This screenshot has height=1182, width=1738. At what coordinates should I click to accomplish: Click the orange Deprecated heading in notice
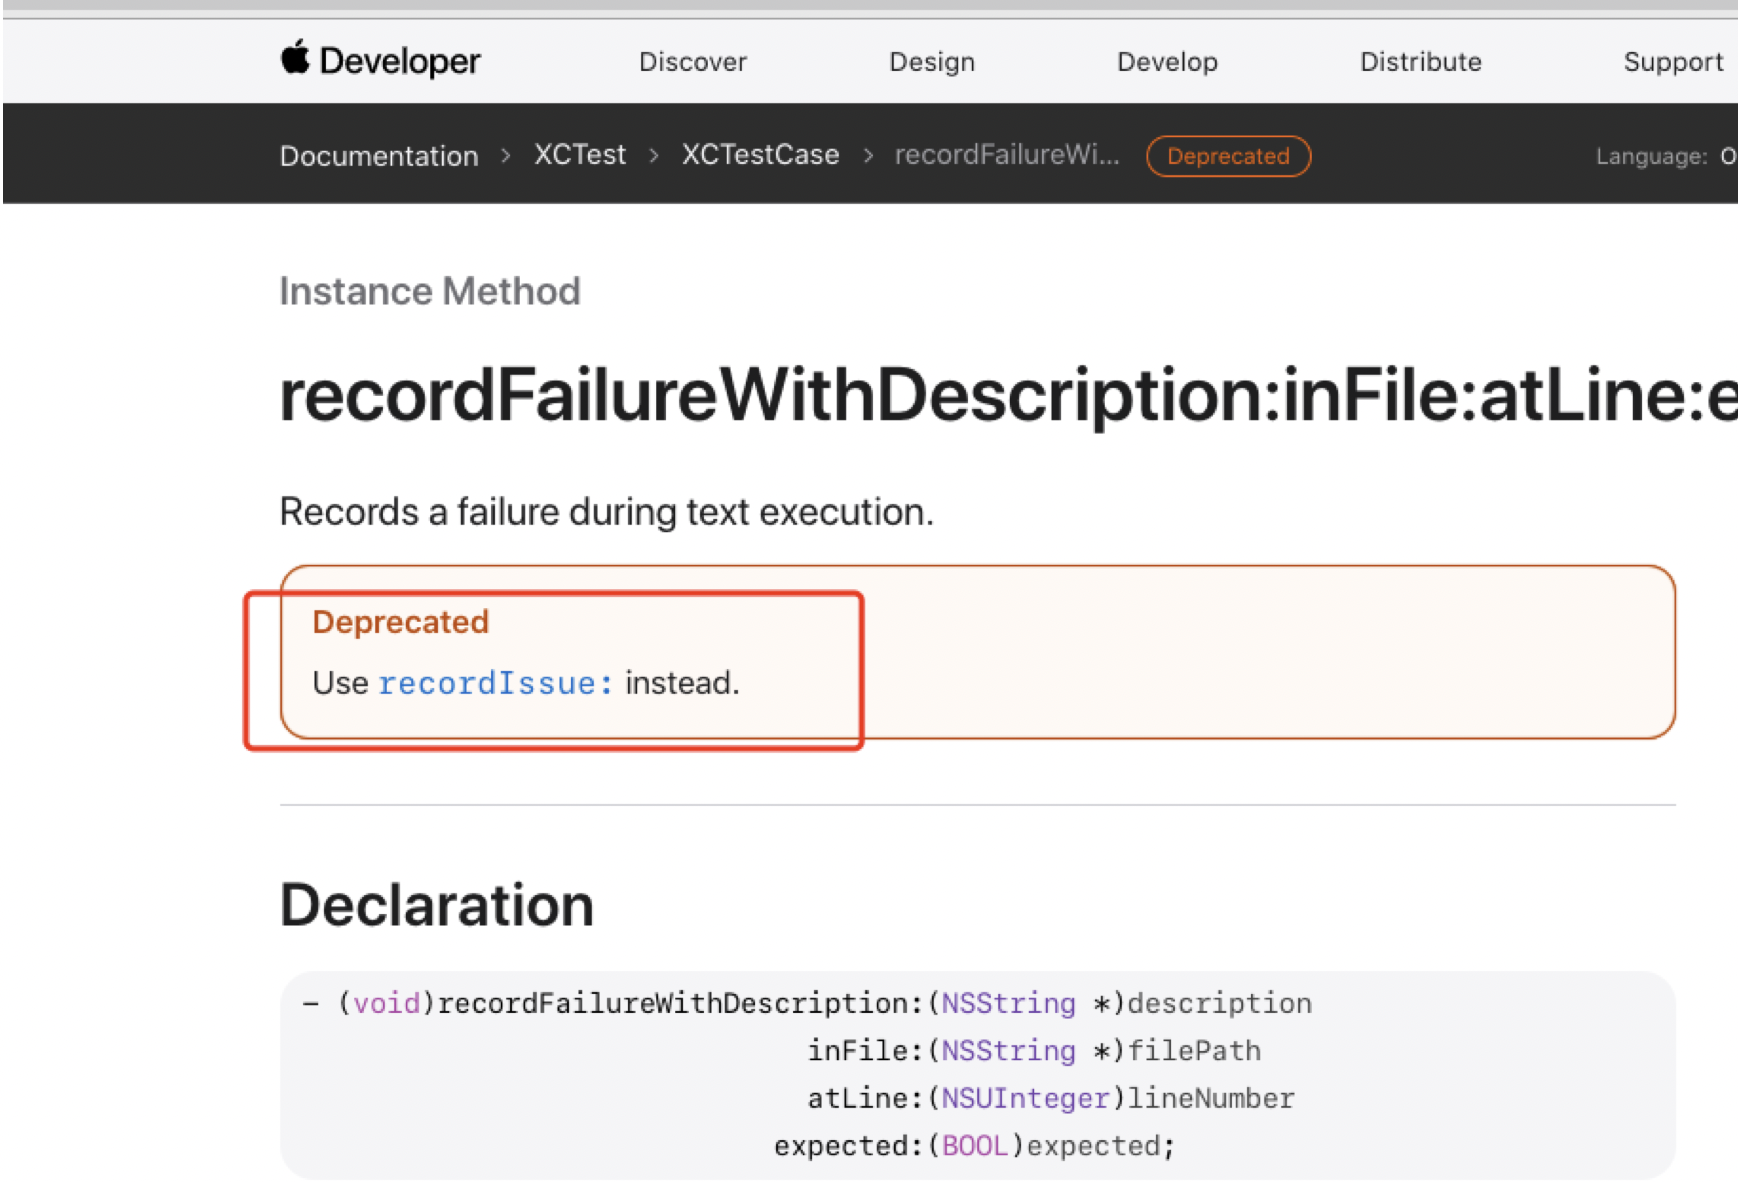(401, 622)
